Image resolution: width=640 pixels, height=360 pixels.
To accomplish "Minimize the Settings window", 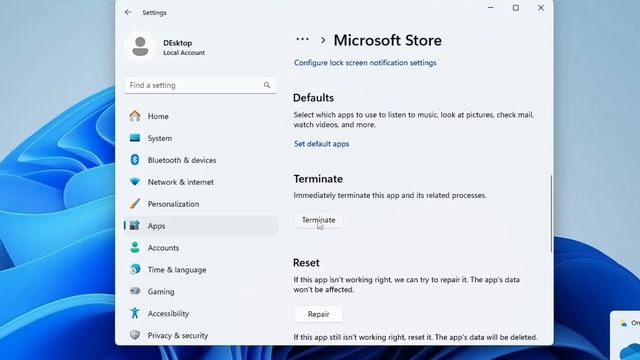I will click(x=491, y=8).
